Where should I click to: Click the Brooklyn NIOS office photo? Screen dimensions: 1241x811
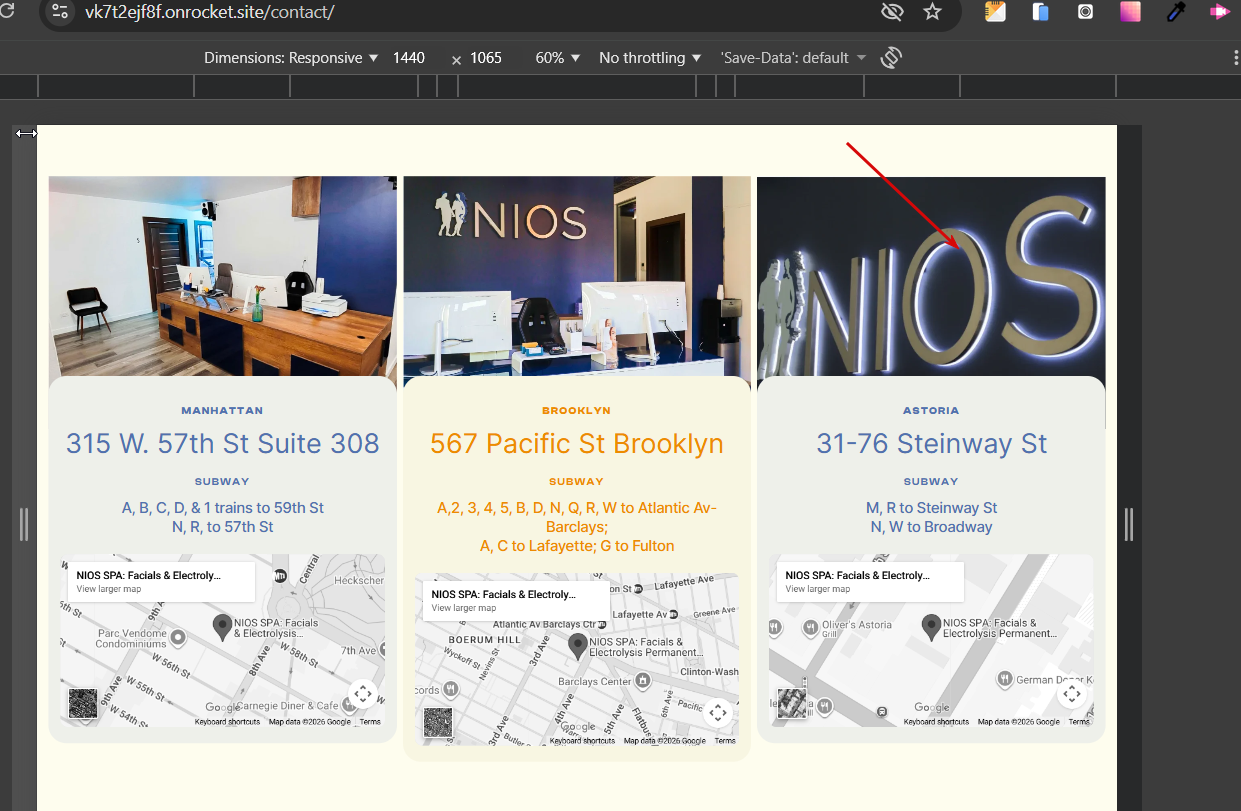click(577, 277)
